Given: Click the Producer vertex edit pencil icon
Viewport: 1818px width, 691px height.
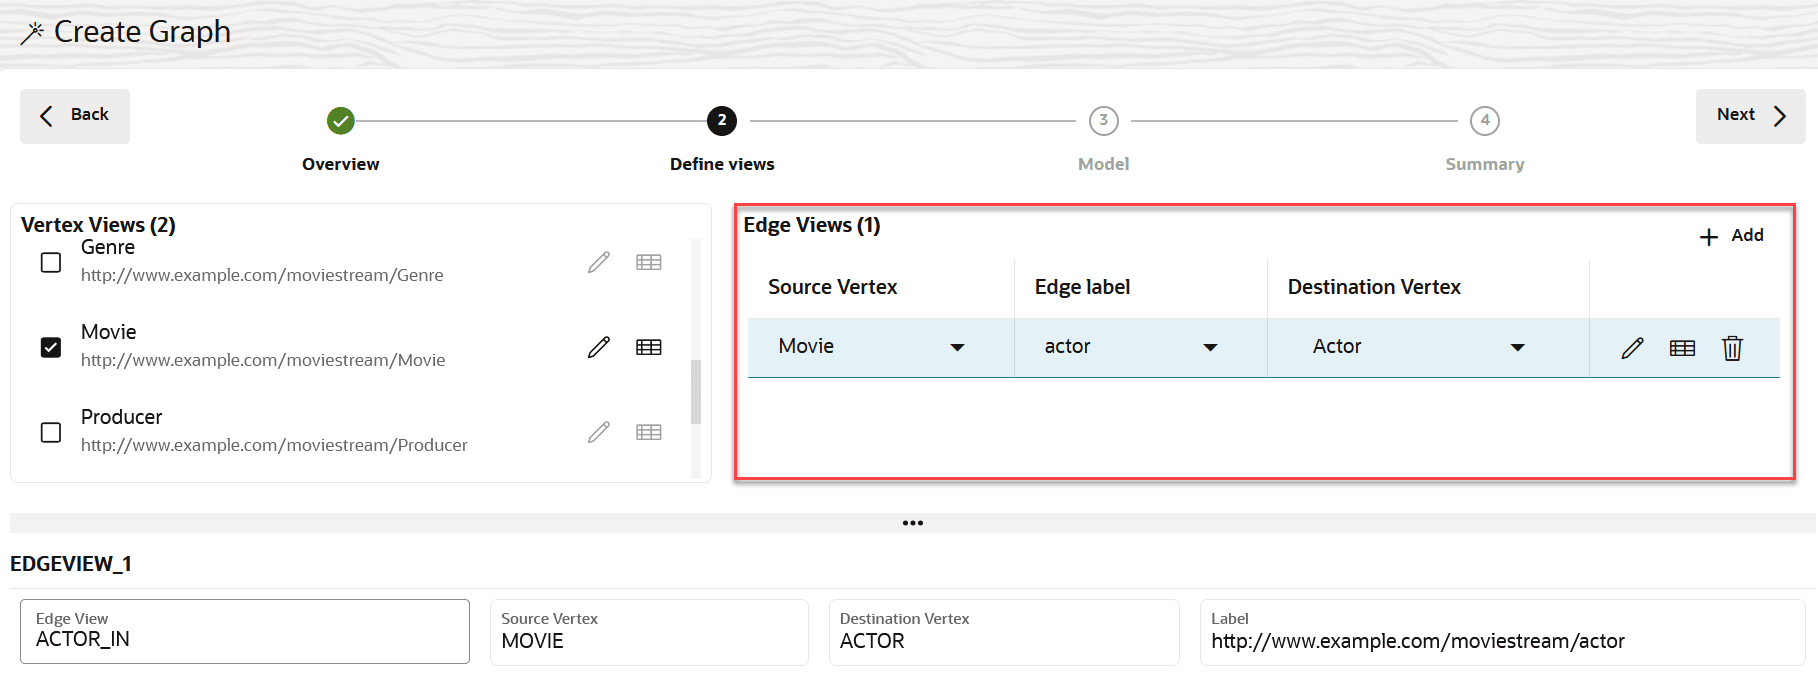Looking at the screenshot, I should coord(598,432).
